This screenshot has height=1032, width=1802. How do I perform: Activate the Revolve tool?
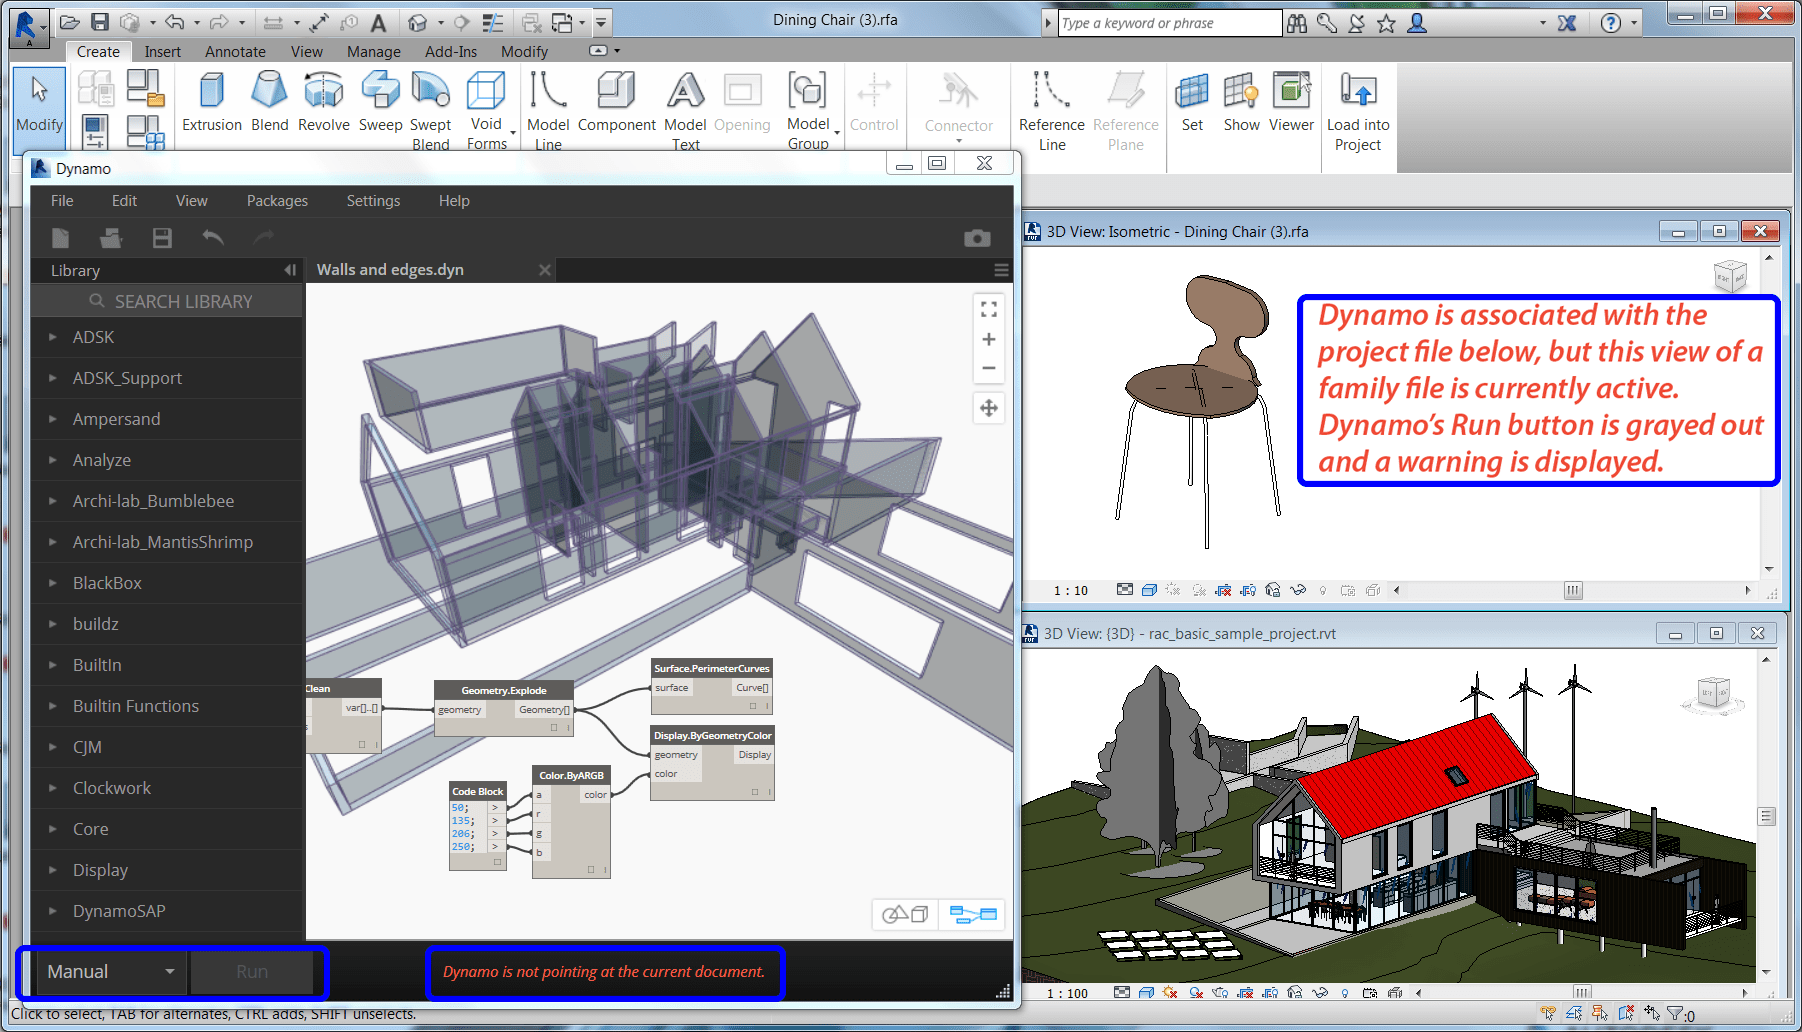pos(324,102)
